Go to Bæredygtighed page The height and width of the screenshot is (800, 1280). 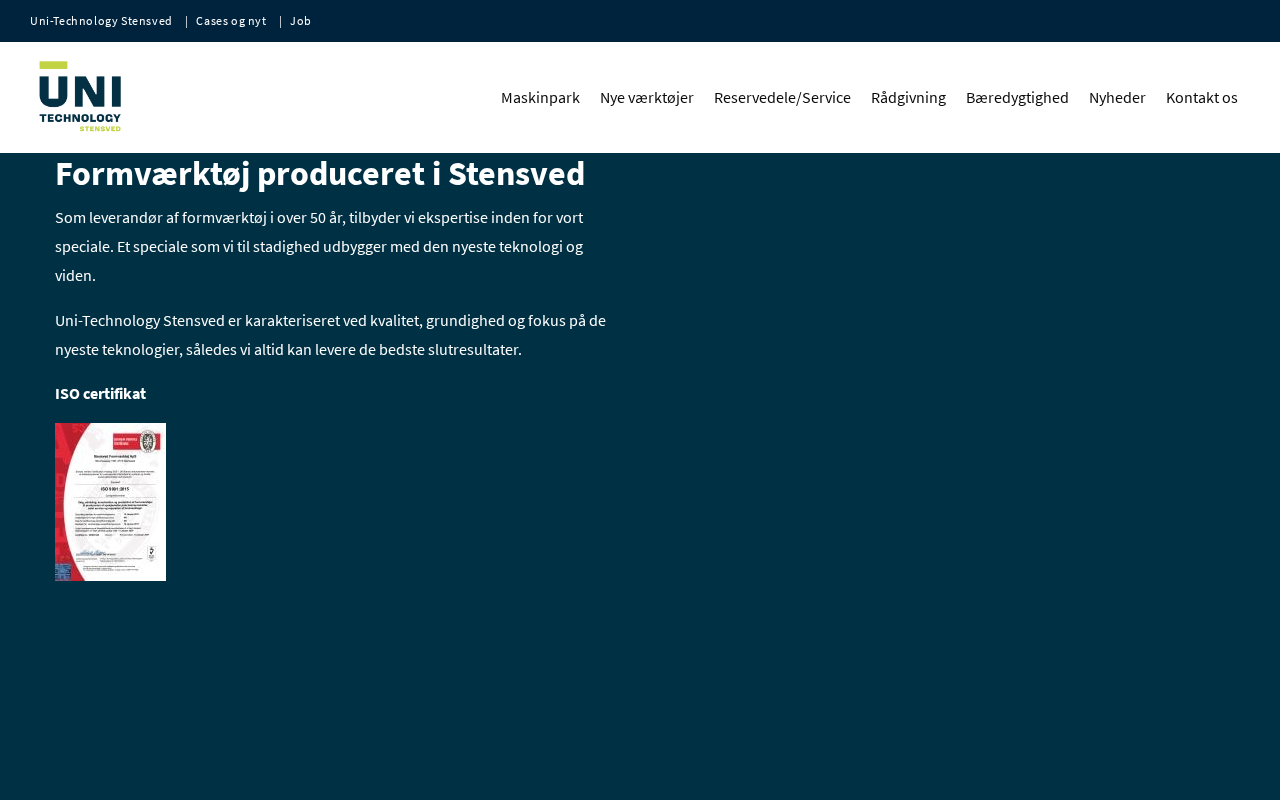[x=1017, y=97]
